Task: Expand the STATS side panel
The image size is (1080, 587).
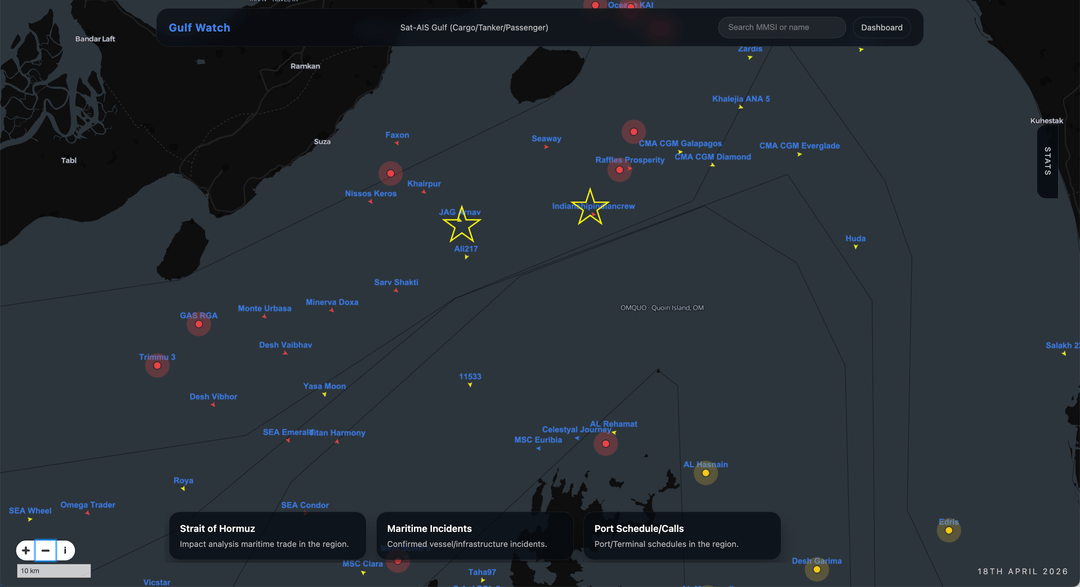Action: (1047, 162)
